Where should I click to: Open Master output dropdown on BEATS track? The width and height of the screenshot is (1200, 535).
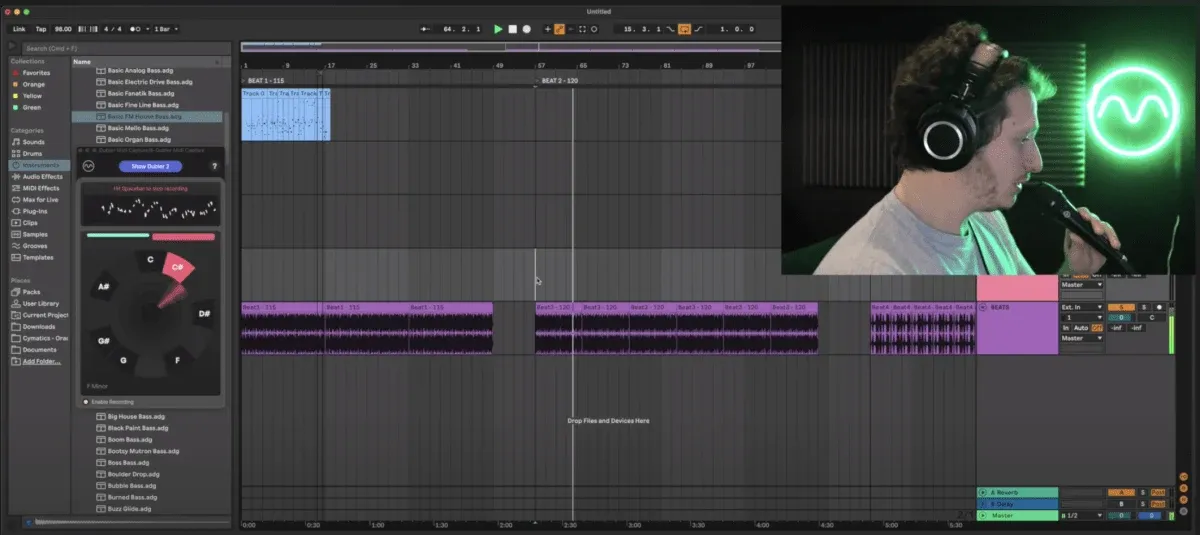pyautogui.click(x=1083, y=338)
